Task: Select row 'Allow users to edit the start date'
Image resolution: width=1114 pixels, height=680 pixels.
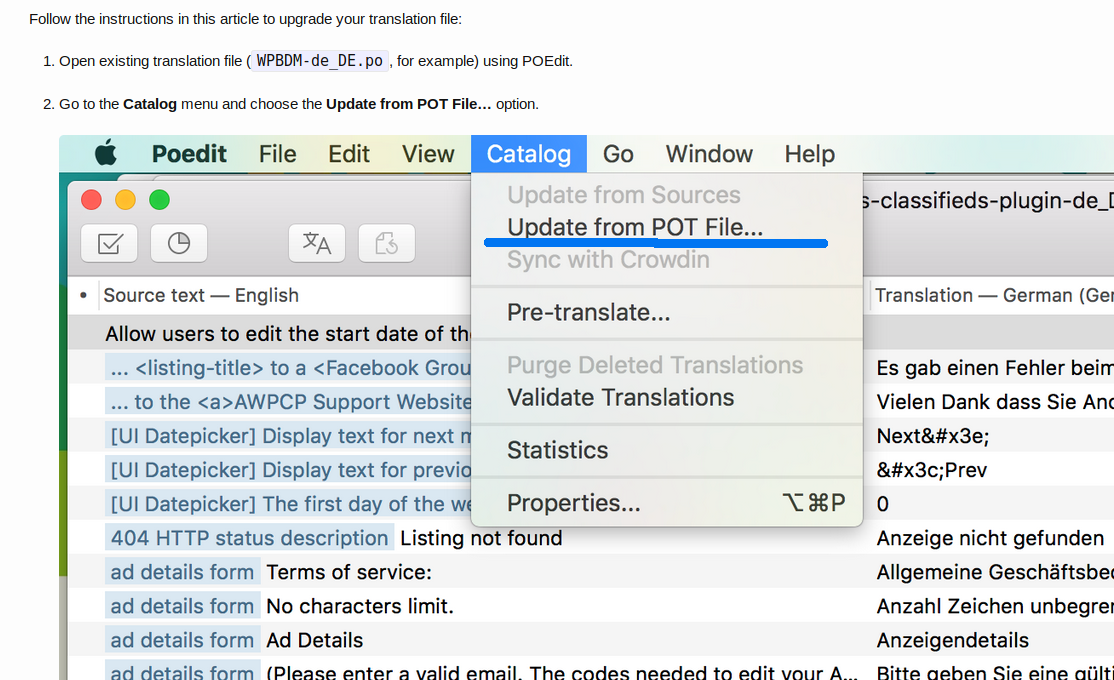Action: pyautogui.click(x=287, y=334)
